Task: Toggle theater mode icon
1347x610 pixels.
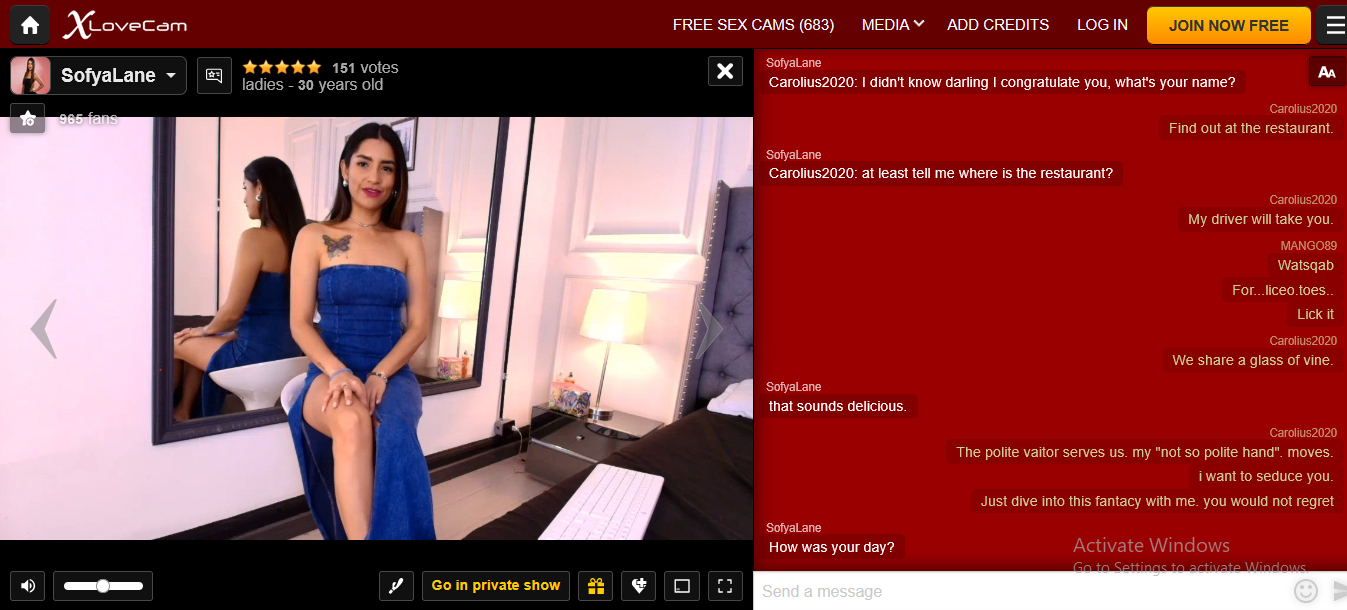Action: (x=682, y=586)
